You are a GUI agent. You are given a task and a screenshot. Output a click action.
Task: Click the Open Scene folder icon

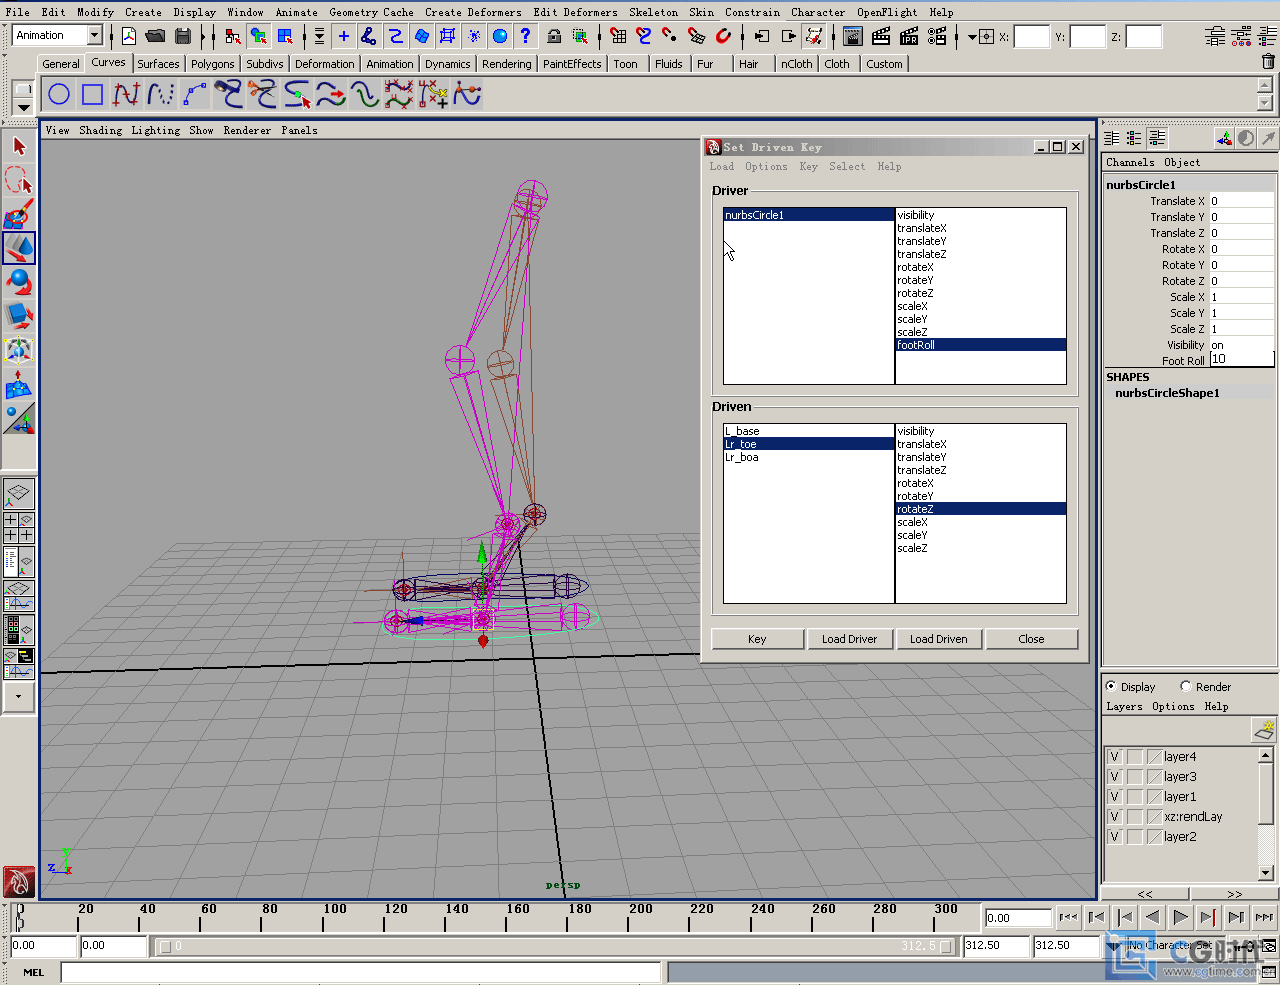155,36
